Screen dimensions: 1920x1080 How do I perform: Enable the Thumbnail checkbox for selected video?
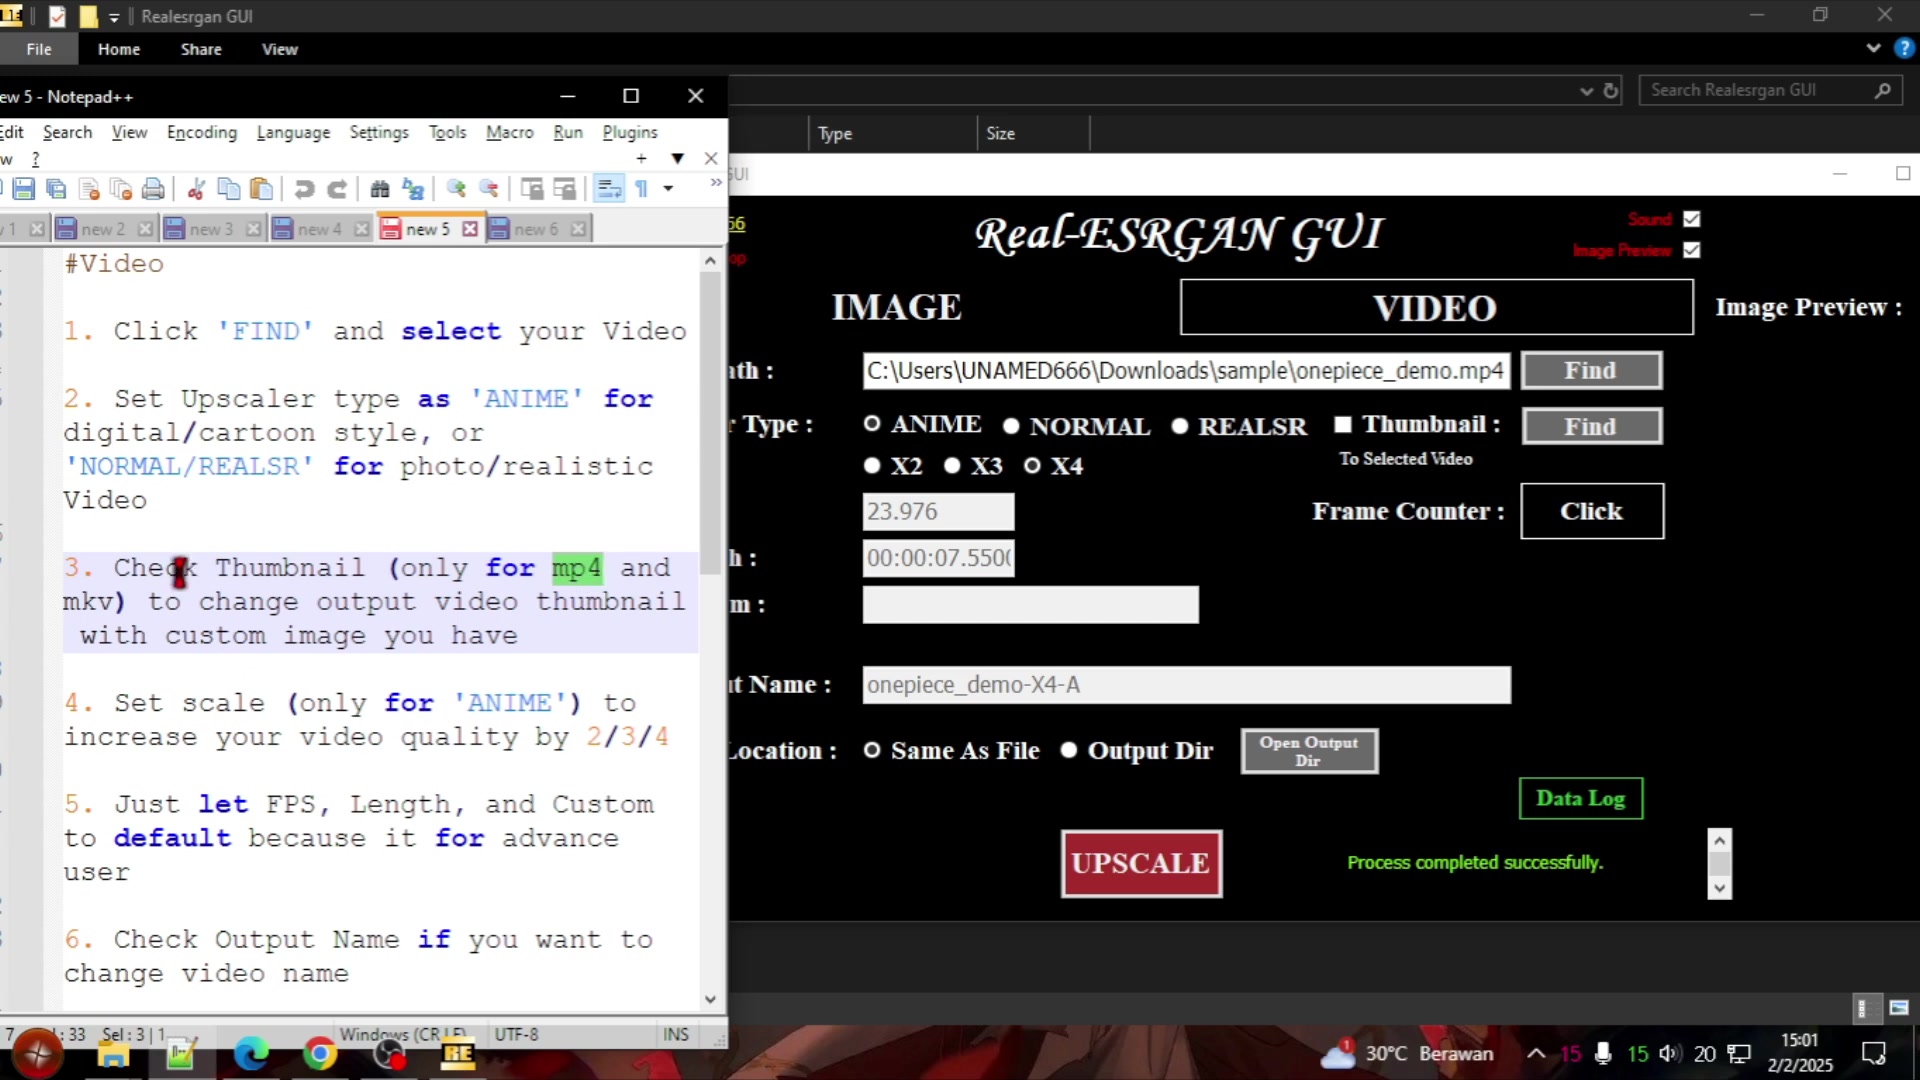tap(1342, 424)
